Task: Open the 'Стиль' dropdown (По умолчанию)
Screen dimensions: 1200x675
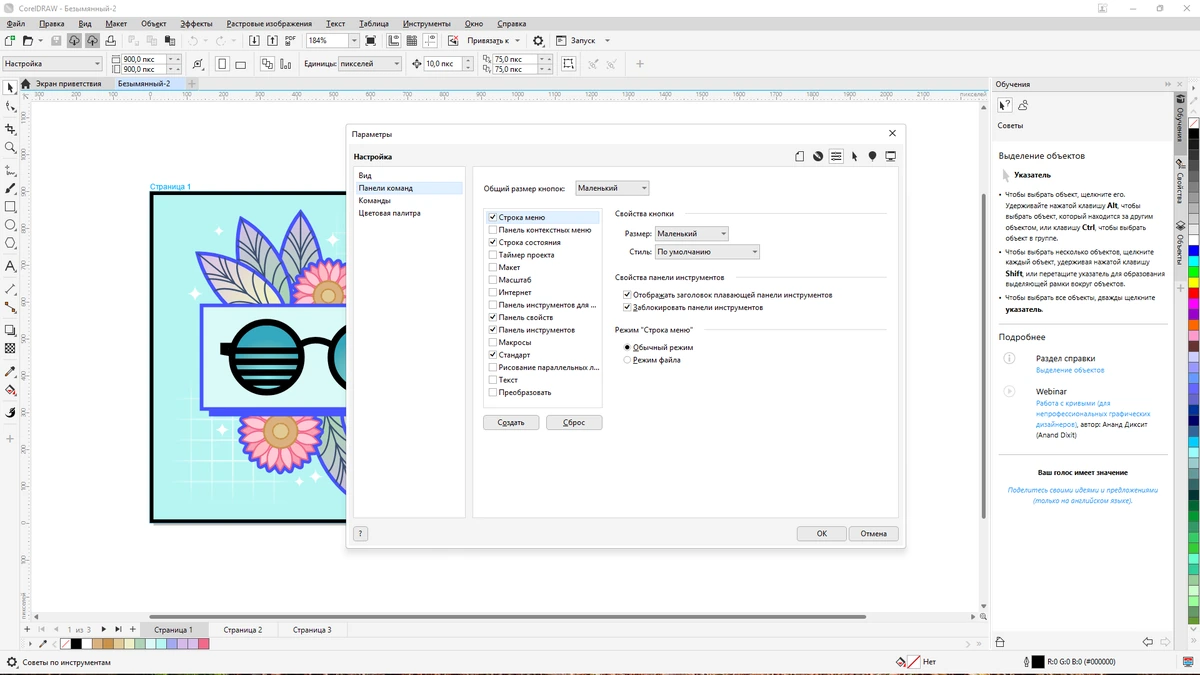Action: click(x=707, y=252)
